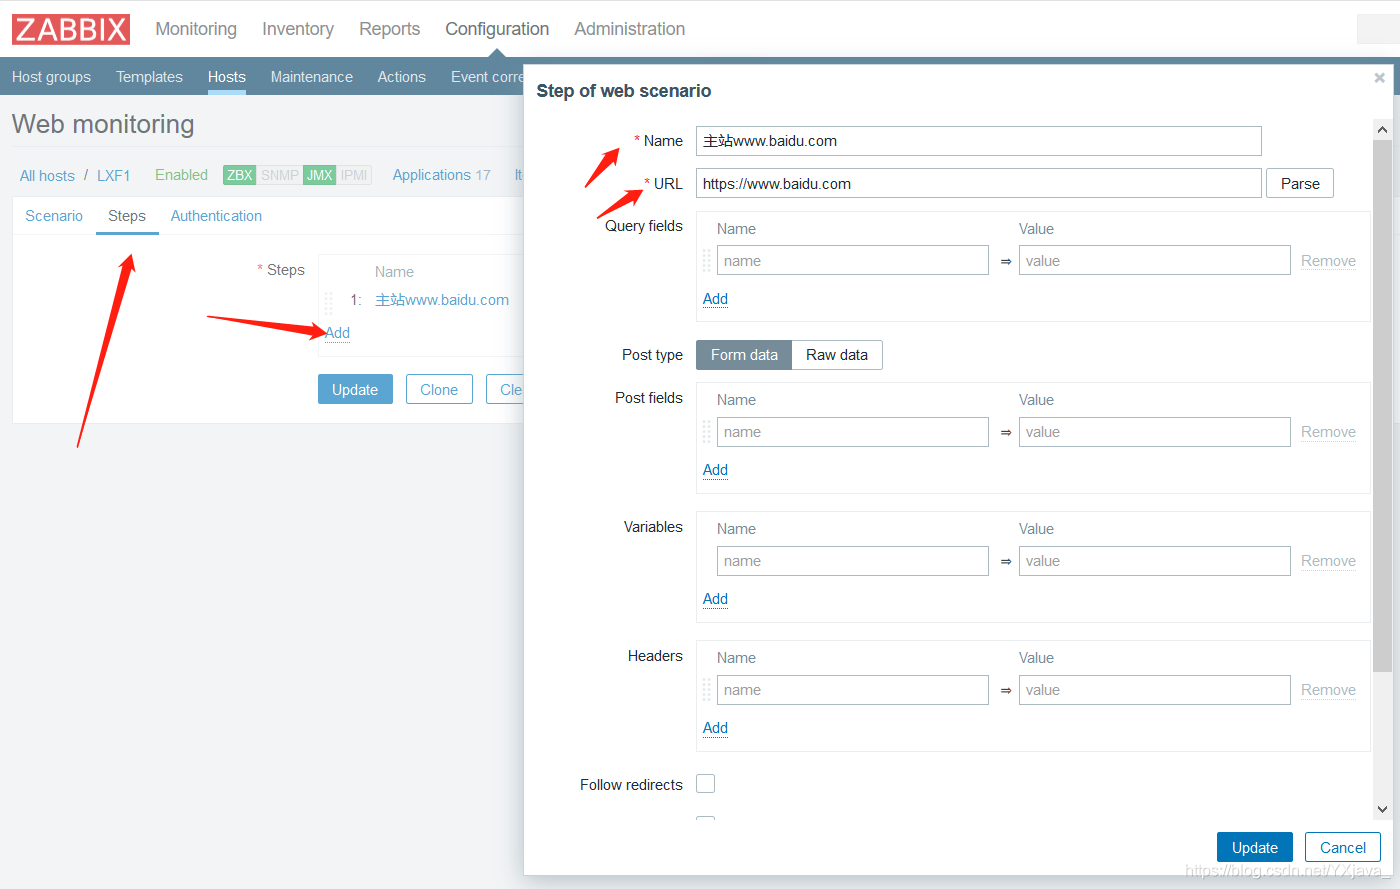Open the Configuration menu
1400x889 pixels.
click(x=497, y=29)
